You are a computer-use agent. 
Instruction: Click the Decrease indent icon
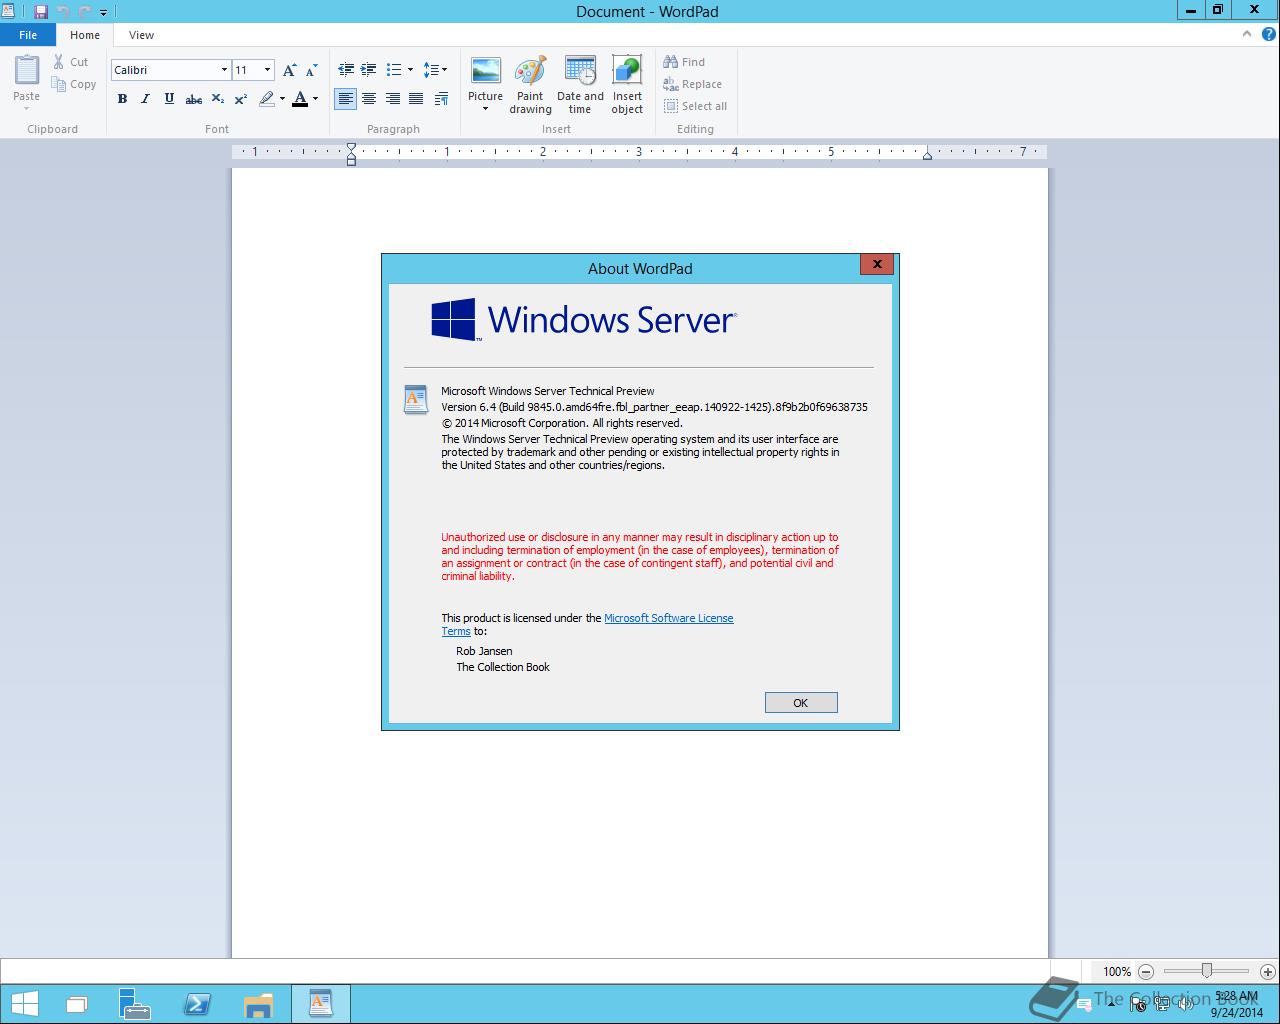(x=346, y=70)
